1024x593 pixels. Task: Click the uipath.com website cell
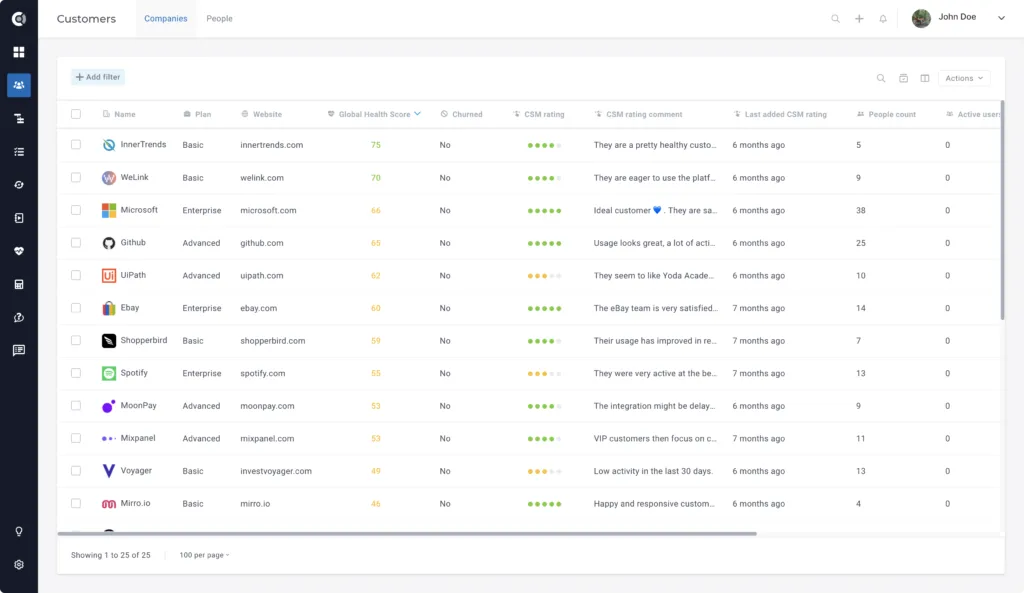tap(262, 276)
